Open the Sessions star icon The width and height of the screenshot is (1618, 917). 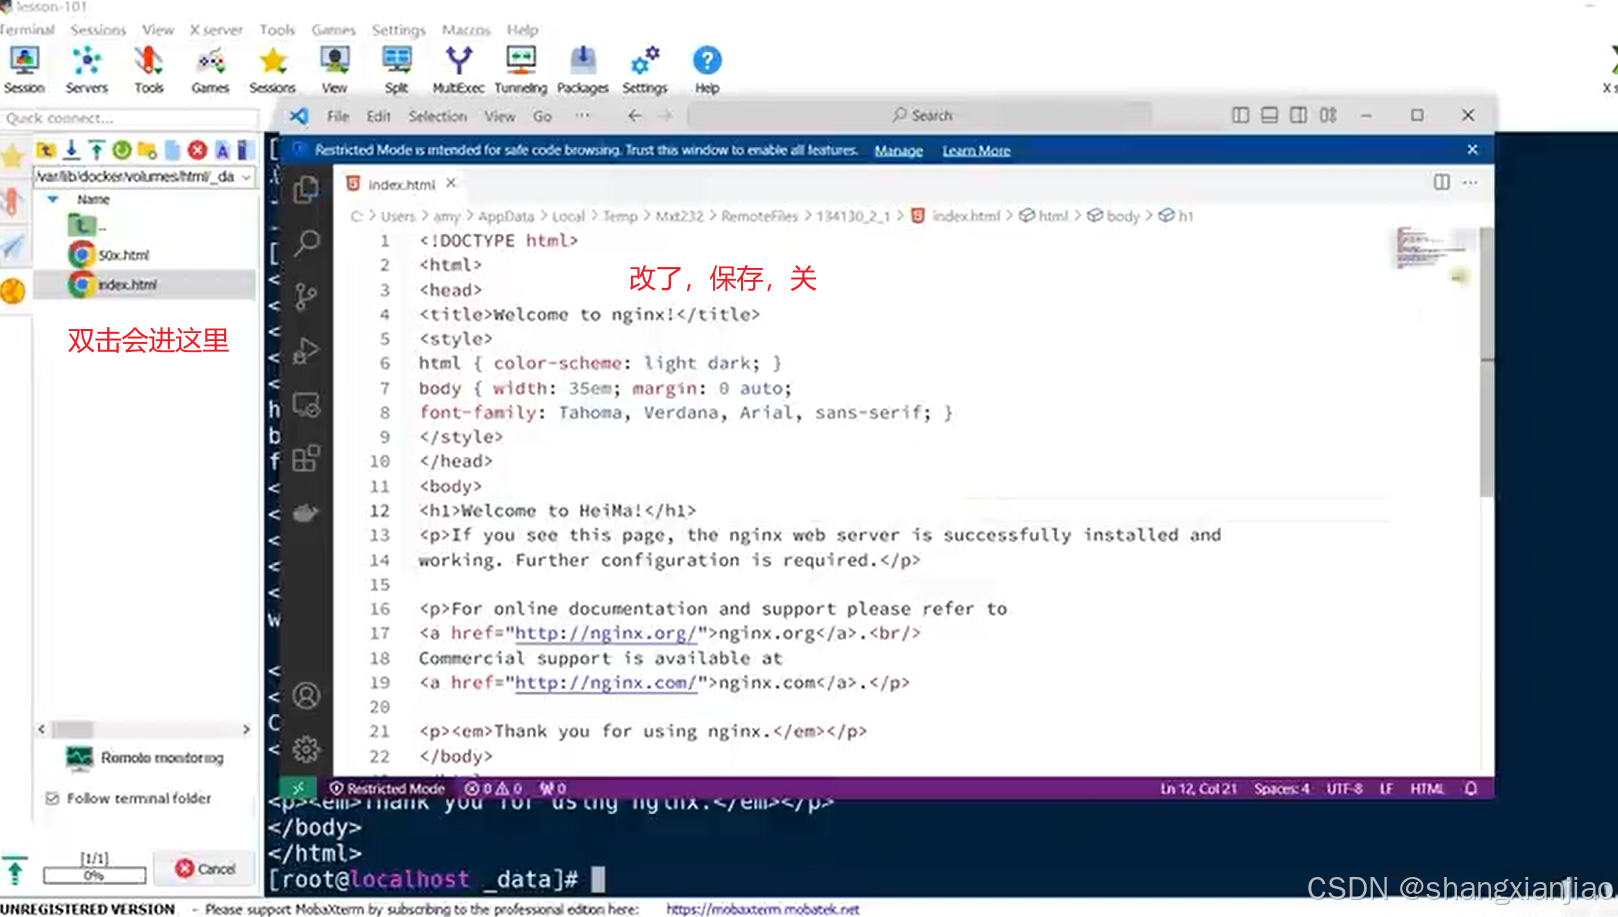pyautogui.click(x=272, y=70)
